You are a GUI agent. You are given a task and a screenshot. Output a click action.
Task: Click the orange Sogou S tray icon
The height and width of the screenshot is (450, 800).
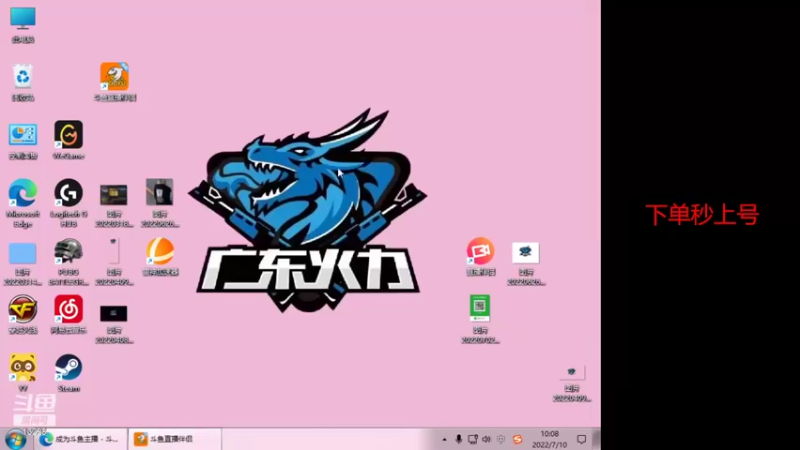point(517,439)
